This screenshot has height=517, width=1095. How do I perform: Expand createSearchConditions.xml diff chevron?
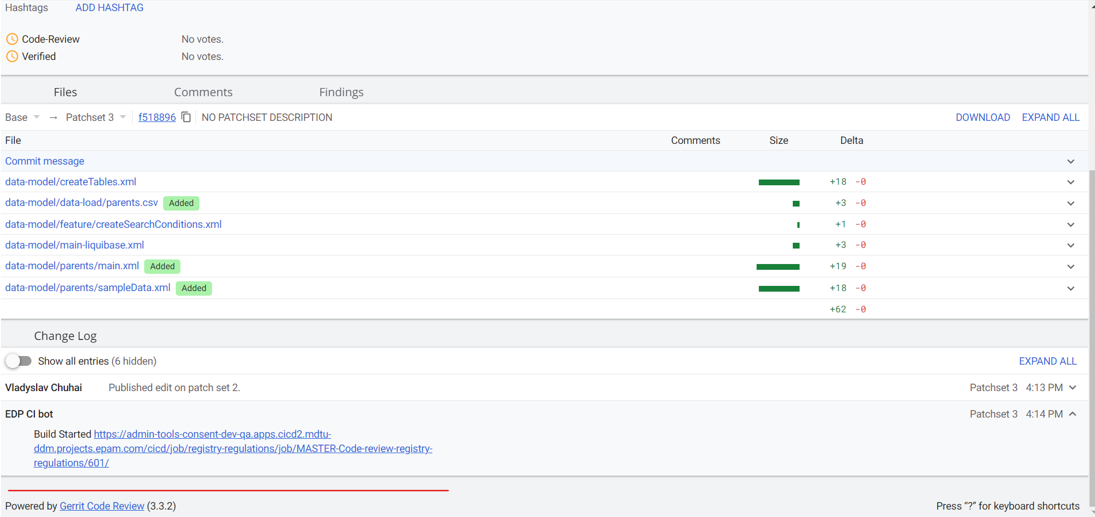pyautogui.click(x=1071, y=224)
